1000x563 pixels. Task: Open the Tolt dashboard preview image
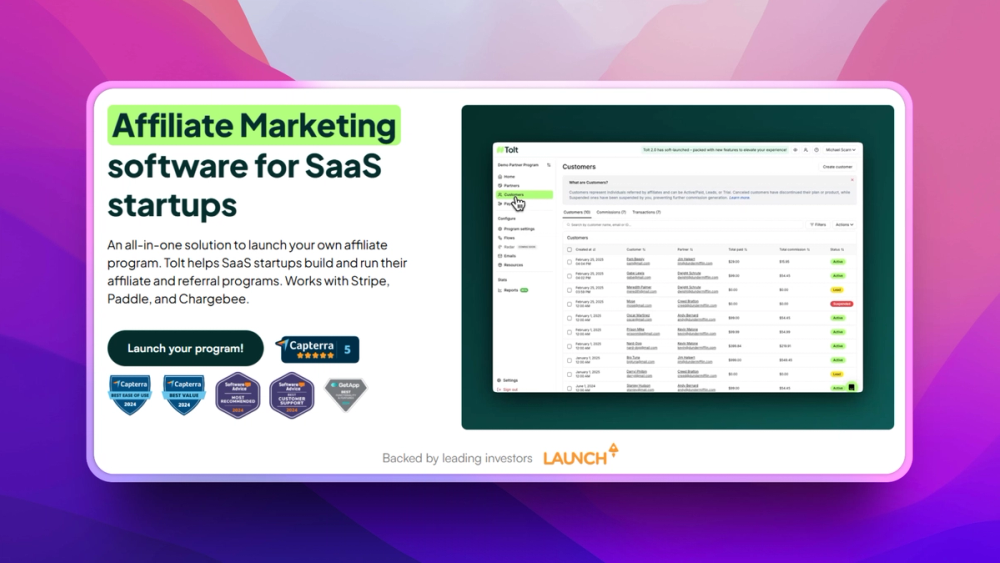[x=677, y=267]
